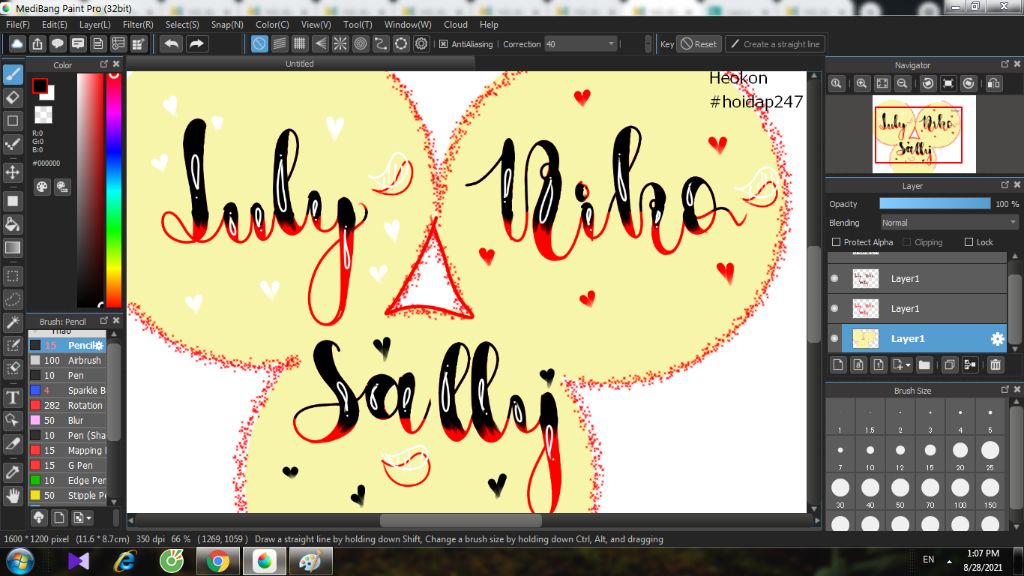Click the Reset button
The width and height of the screenshot is (1024, 576).
[699, 44]
